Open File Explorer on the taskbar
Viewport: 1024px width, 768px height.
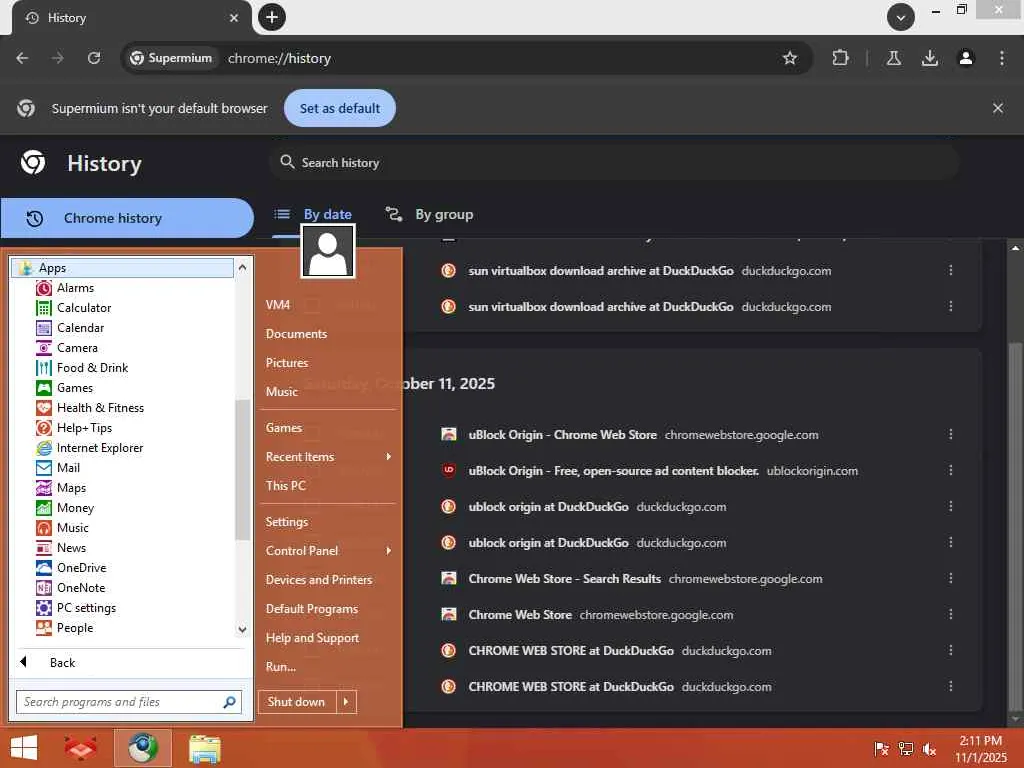(205, 748)
